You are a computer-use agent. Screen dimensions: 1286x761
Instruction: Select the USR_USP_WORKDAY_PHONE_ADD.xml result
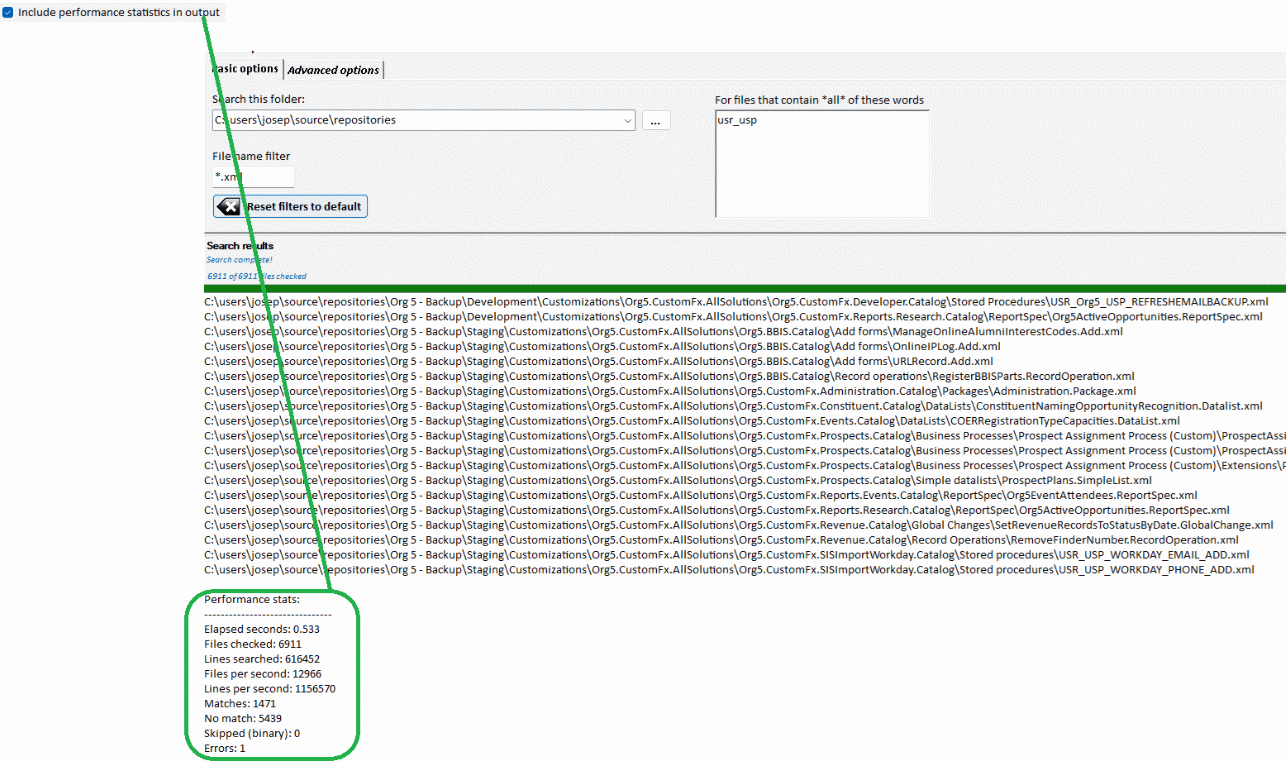click(729, 570)
